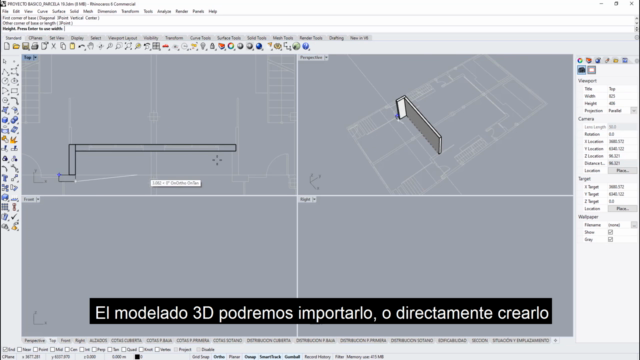Toggle Osnap in status bar

pos(250,357)
